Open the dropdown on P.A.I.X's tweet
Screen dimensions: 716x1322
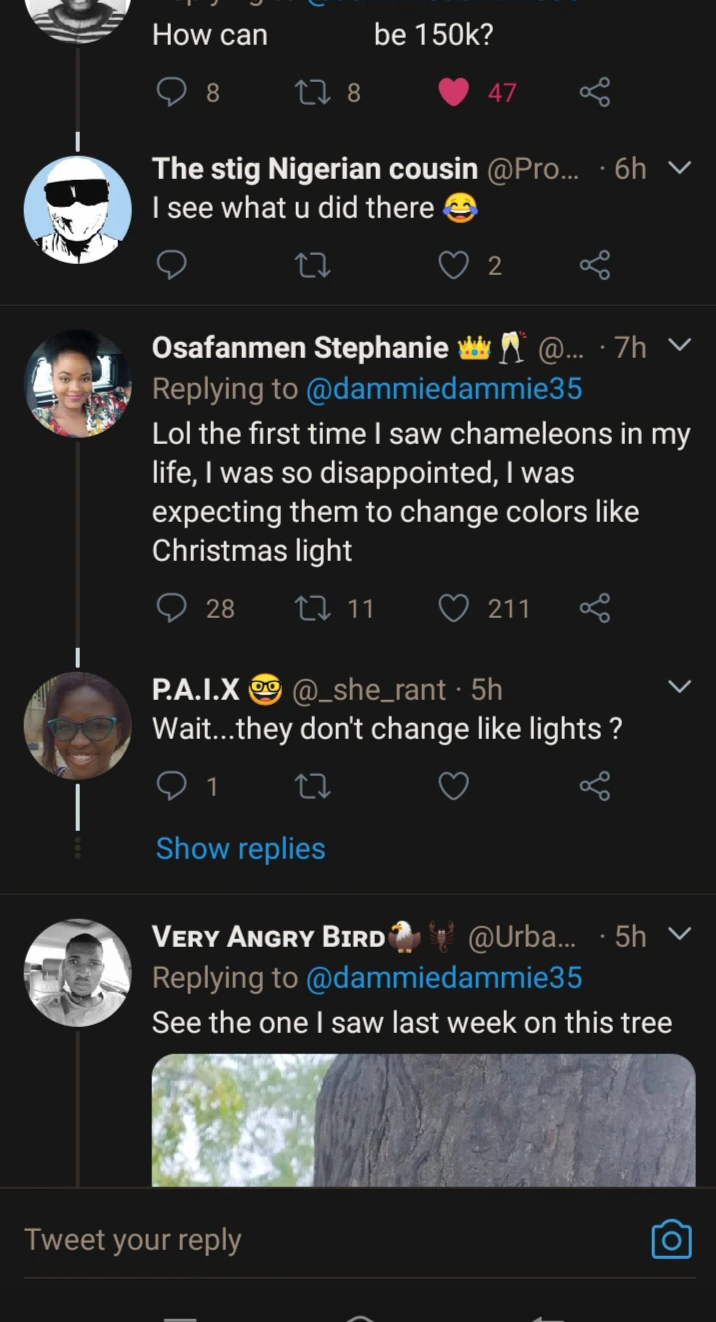[x=679, y=687]
